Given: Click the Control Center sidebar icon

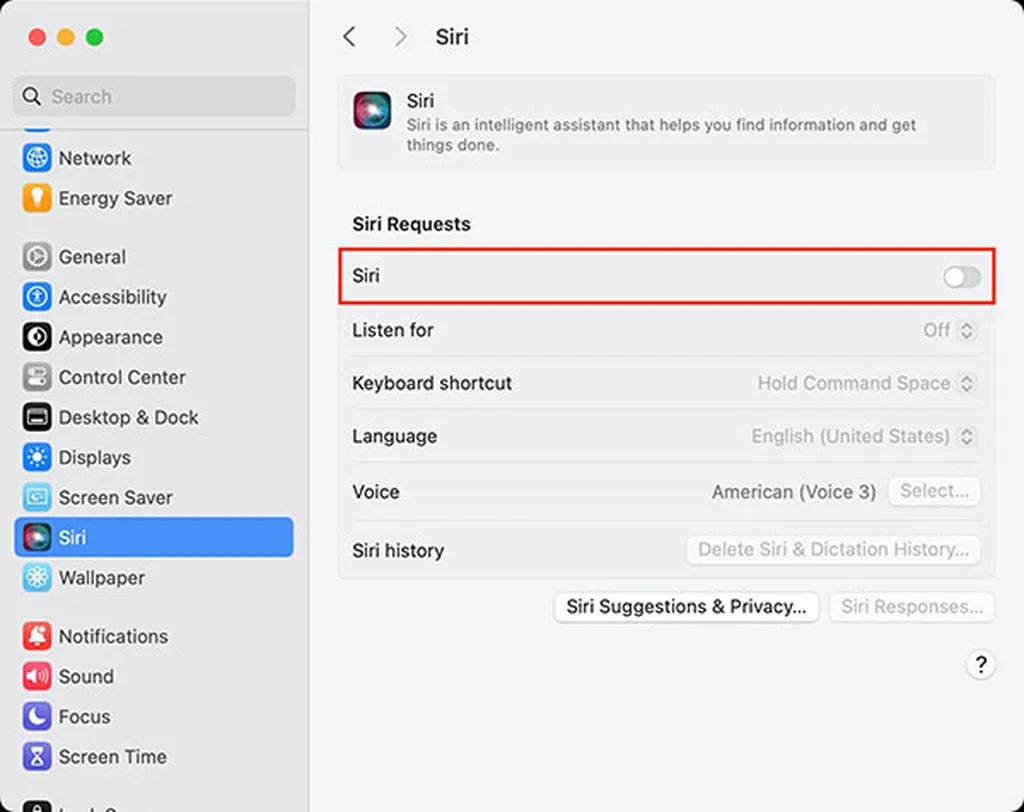Looking at the screenshot, I should click(x=37, y=377).
